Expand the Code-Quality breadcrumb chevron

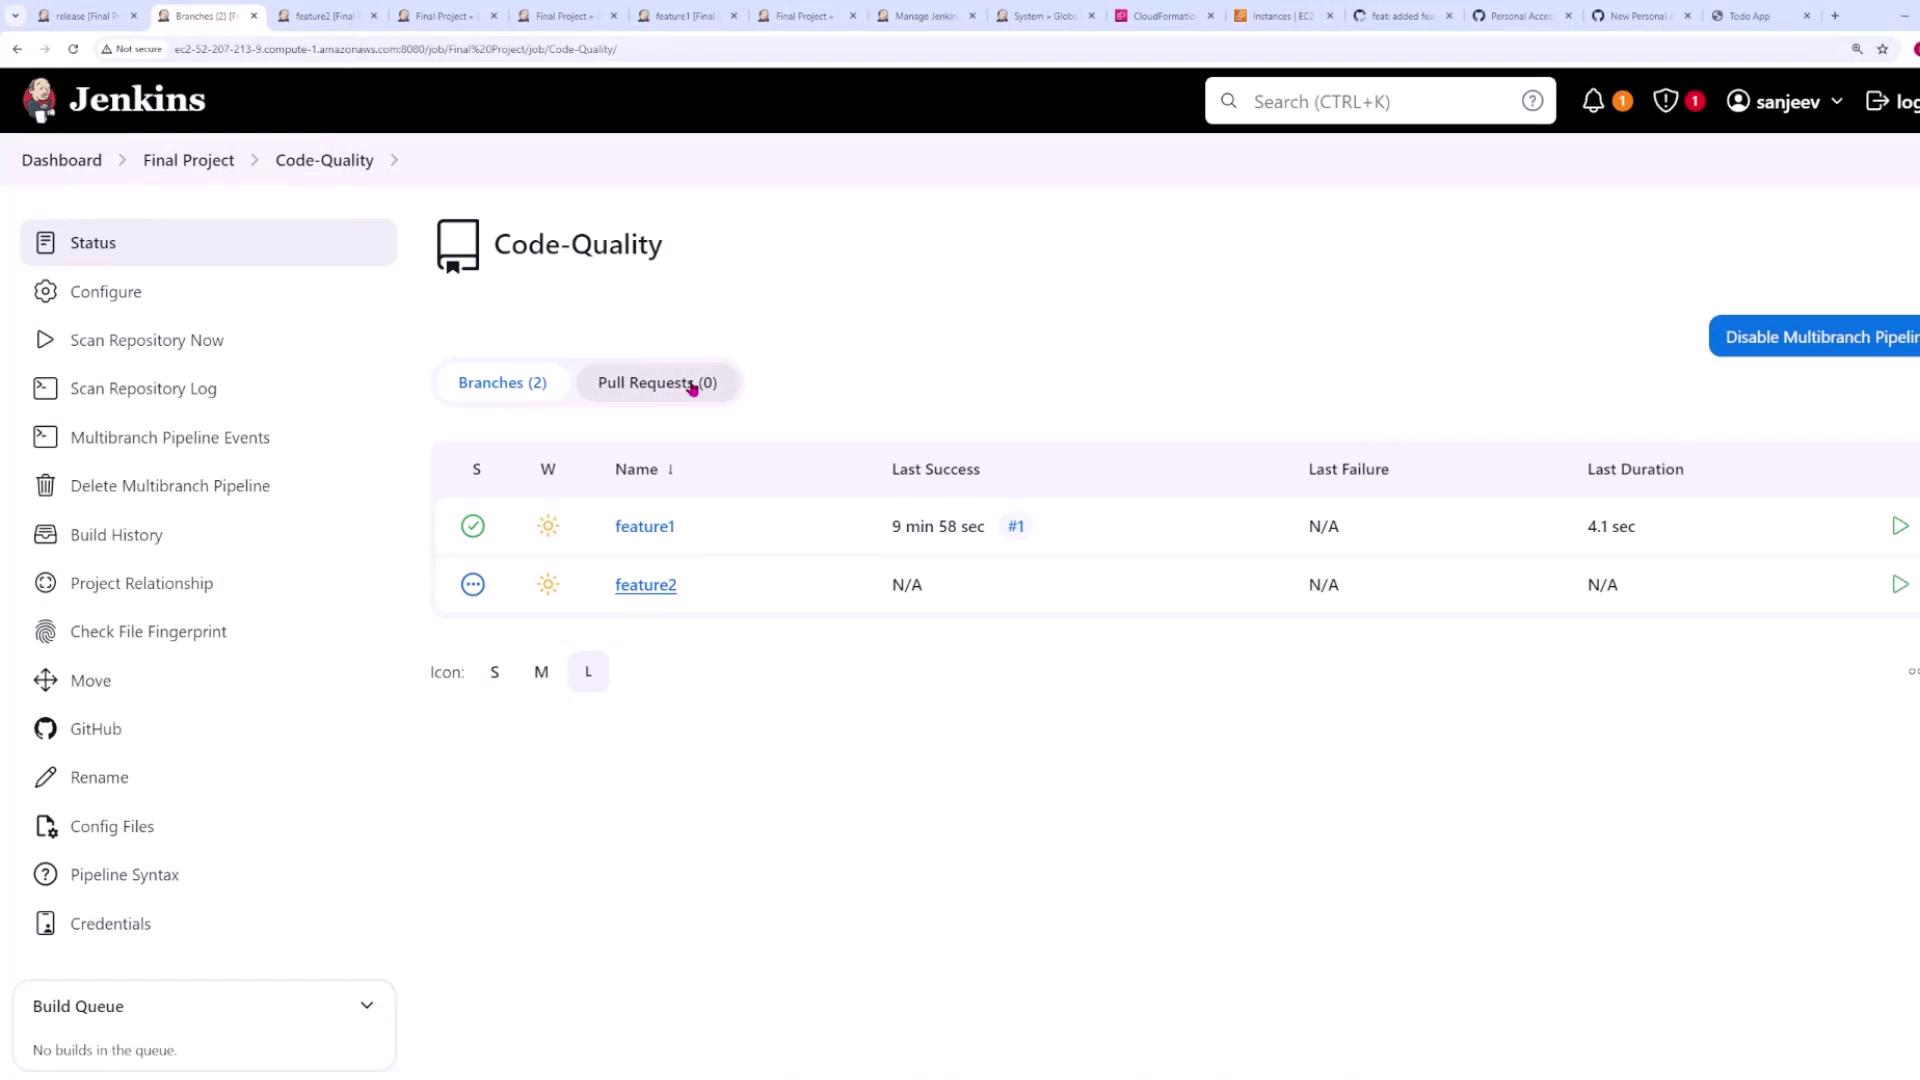tap(394, 160)
